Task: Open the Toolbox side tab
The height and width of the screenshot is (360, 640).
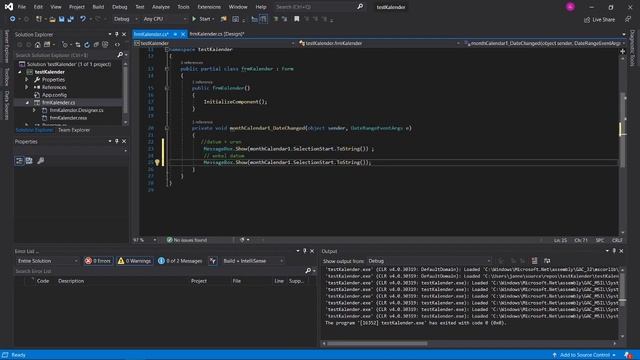Action: coord(7,77)
